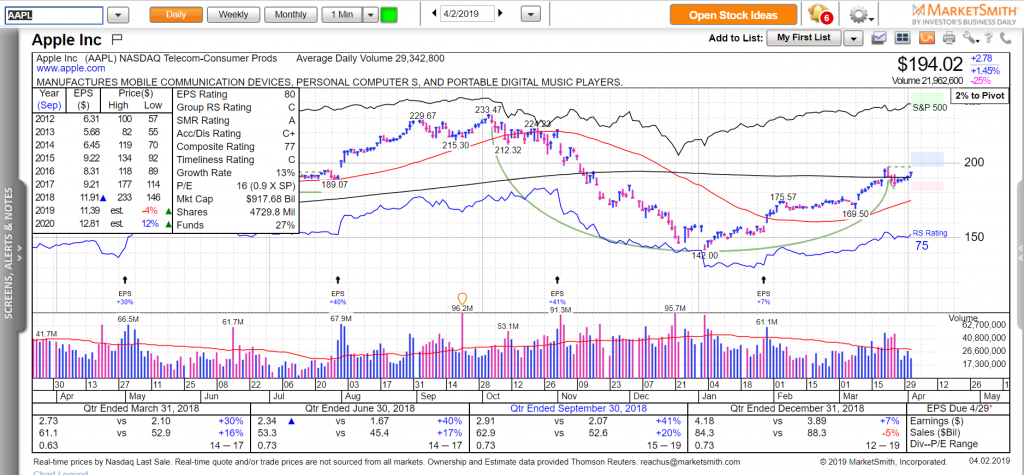Expand the Add to List dropdown arrow
Screen dimensions: 1024x475
[852, 38]
